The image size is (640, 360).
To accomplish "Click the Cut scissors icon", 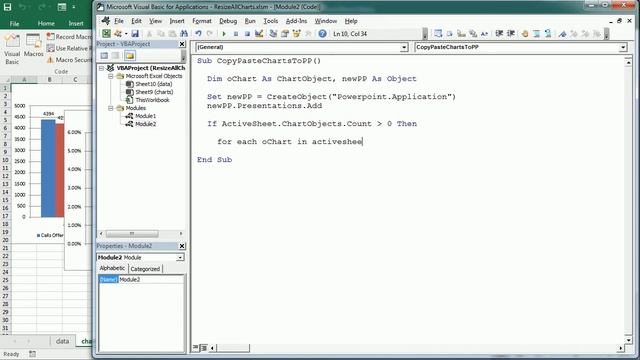I will (x=149, y=34).
